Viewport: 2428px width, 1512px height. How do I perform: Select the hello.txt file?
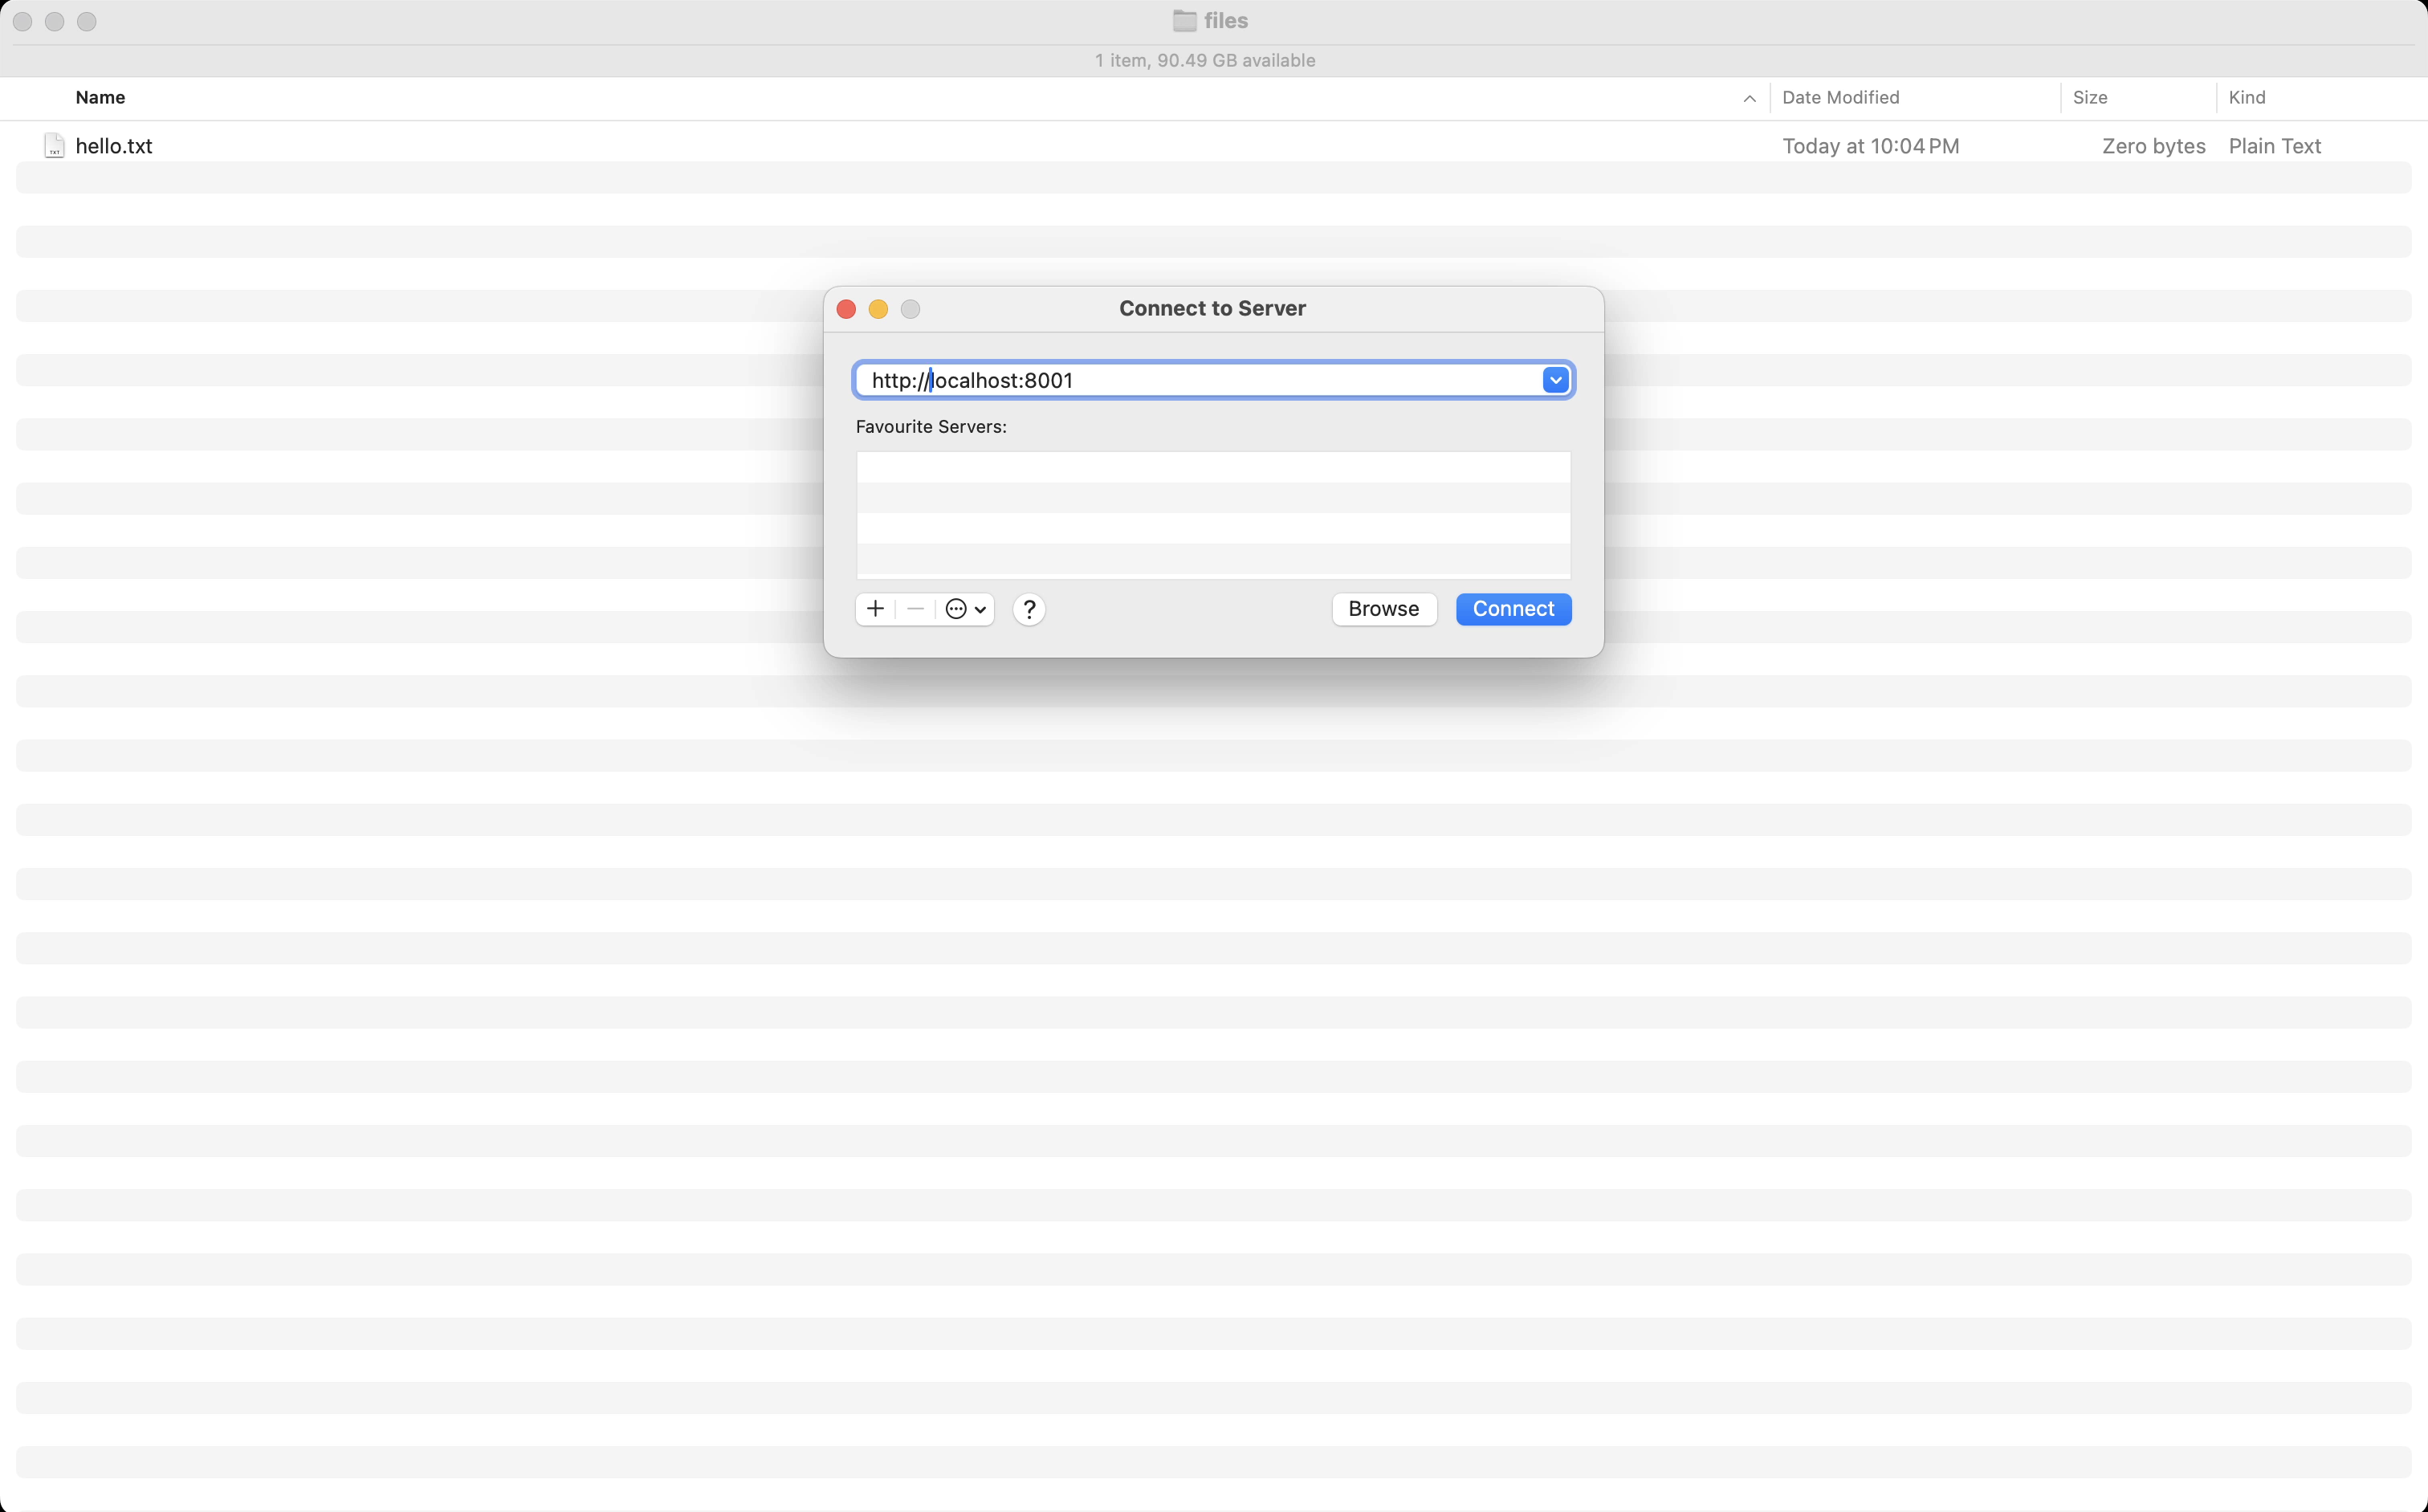(x=114, y=146)
